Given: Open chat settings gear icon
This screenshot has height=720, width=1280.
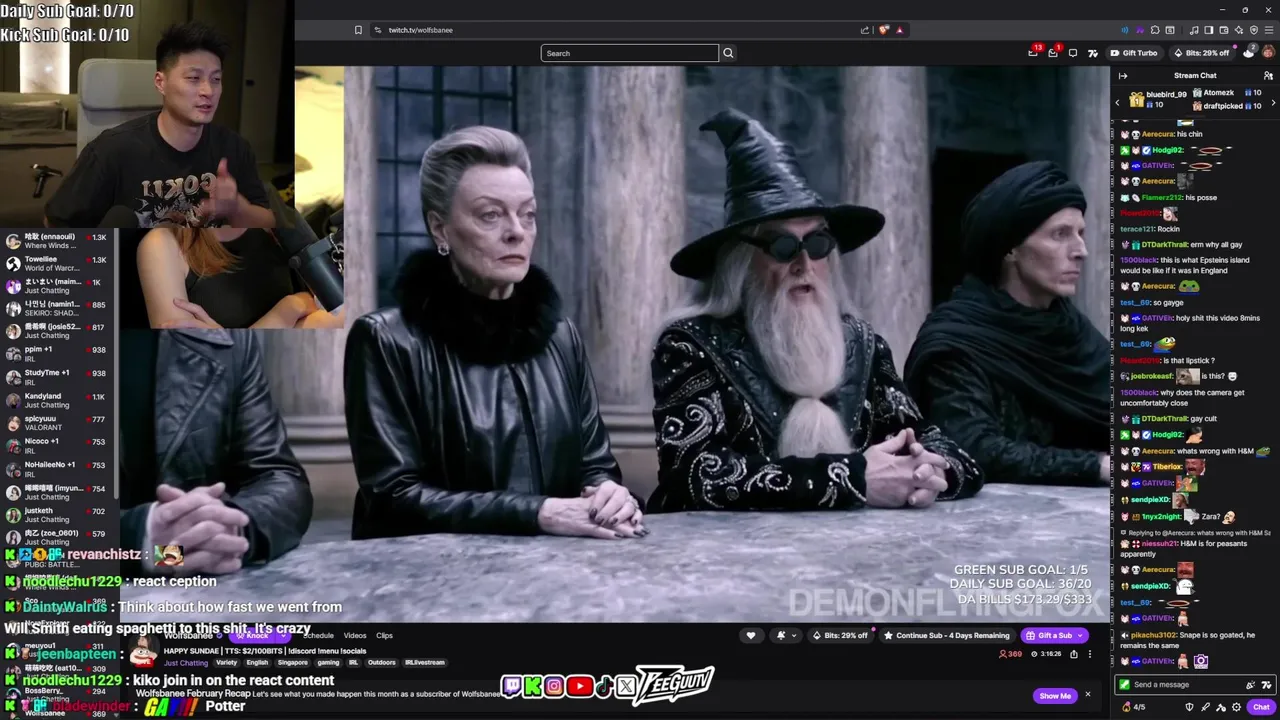Looking at the screenshot, I should [1236, 707].
